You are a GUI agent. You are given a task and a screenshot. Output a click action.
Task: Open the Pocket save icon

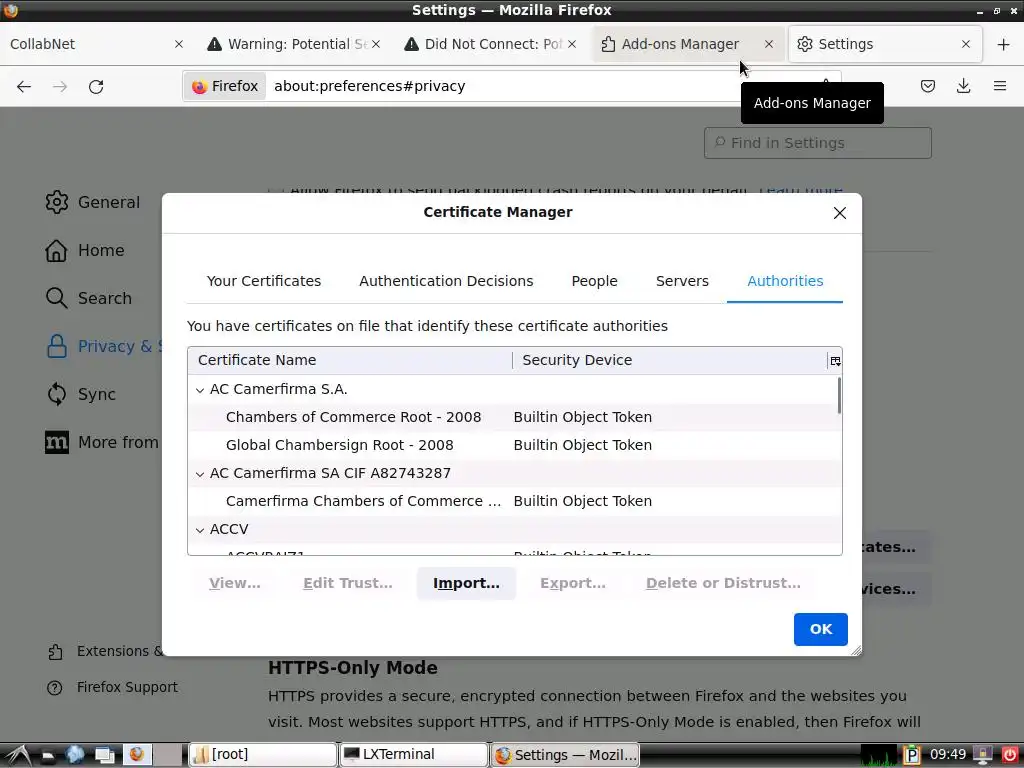tap(927, 86)
